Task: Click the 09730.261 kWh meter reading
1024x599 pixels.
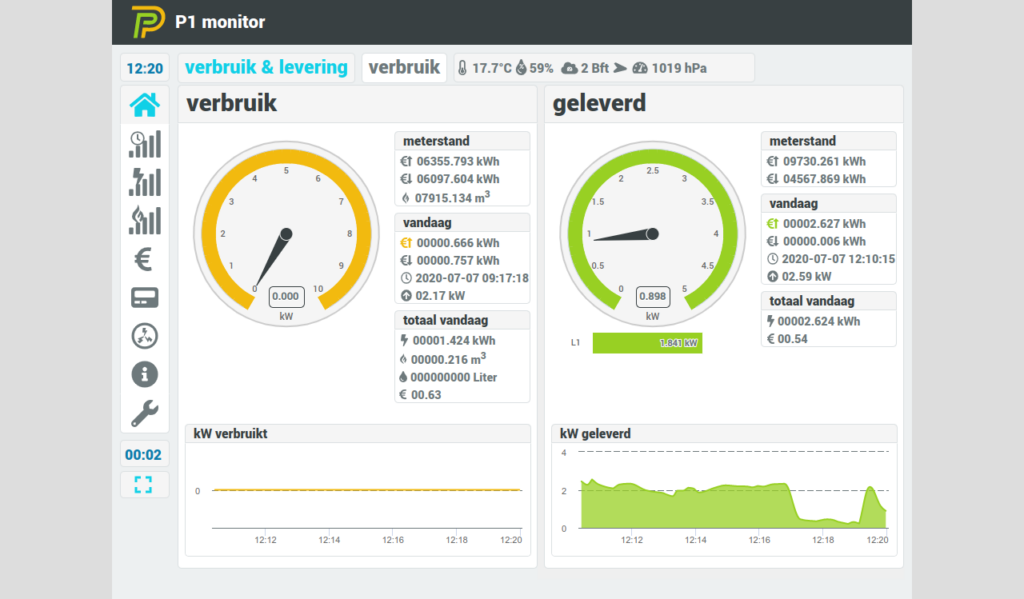Action: coord(824,161)
